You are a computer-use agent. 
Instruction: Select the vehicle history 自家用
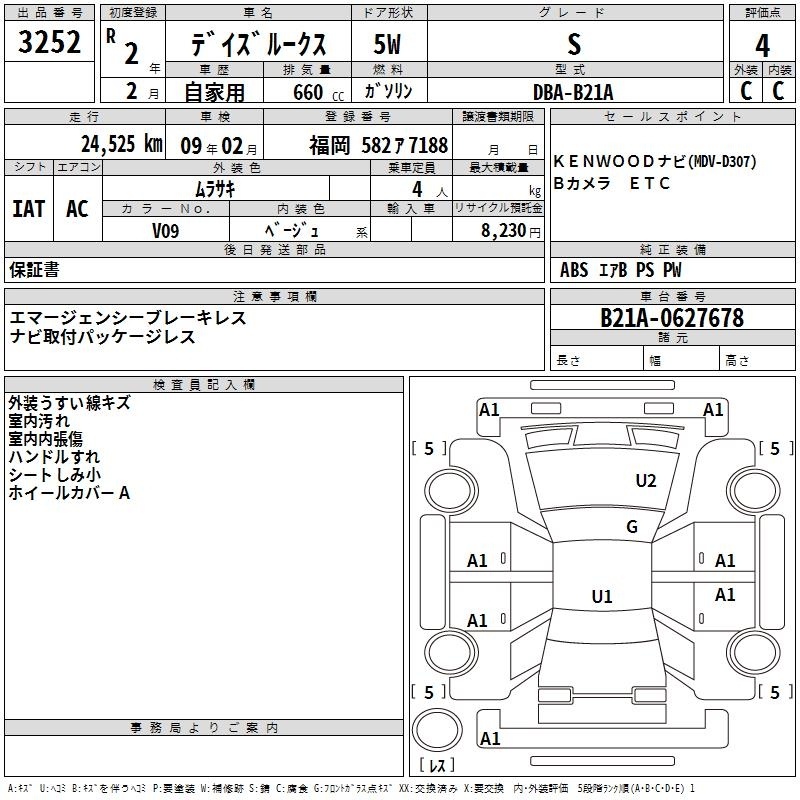[215, 92]
